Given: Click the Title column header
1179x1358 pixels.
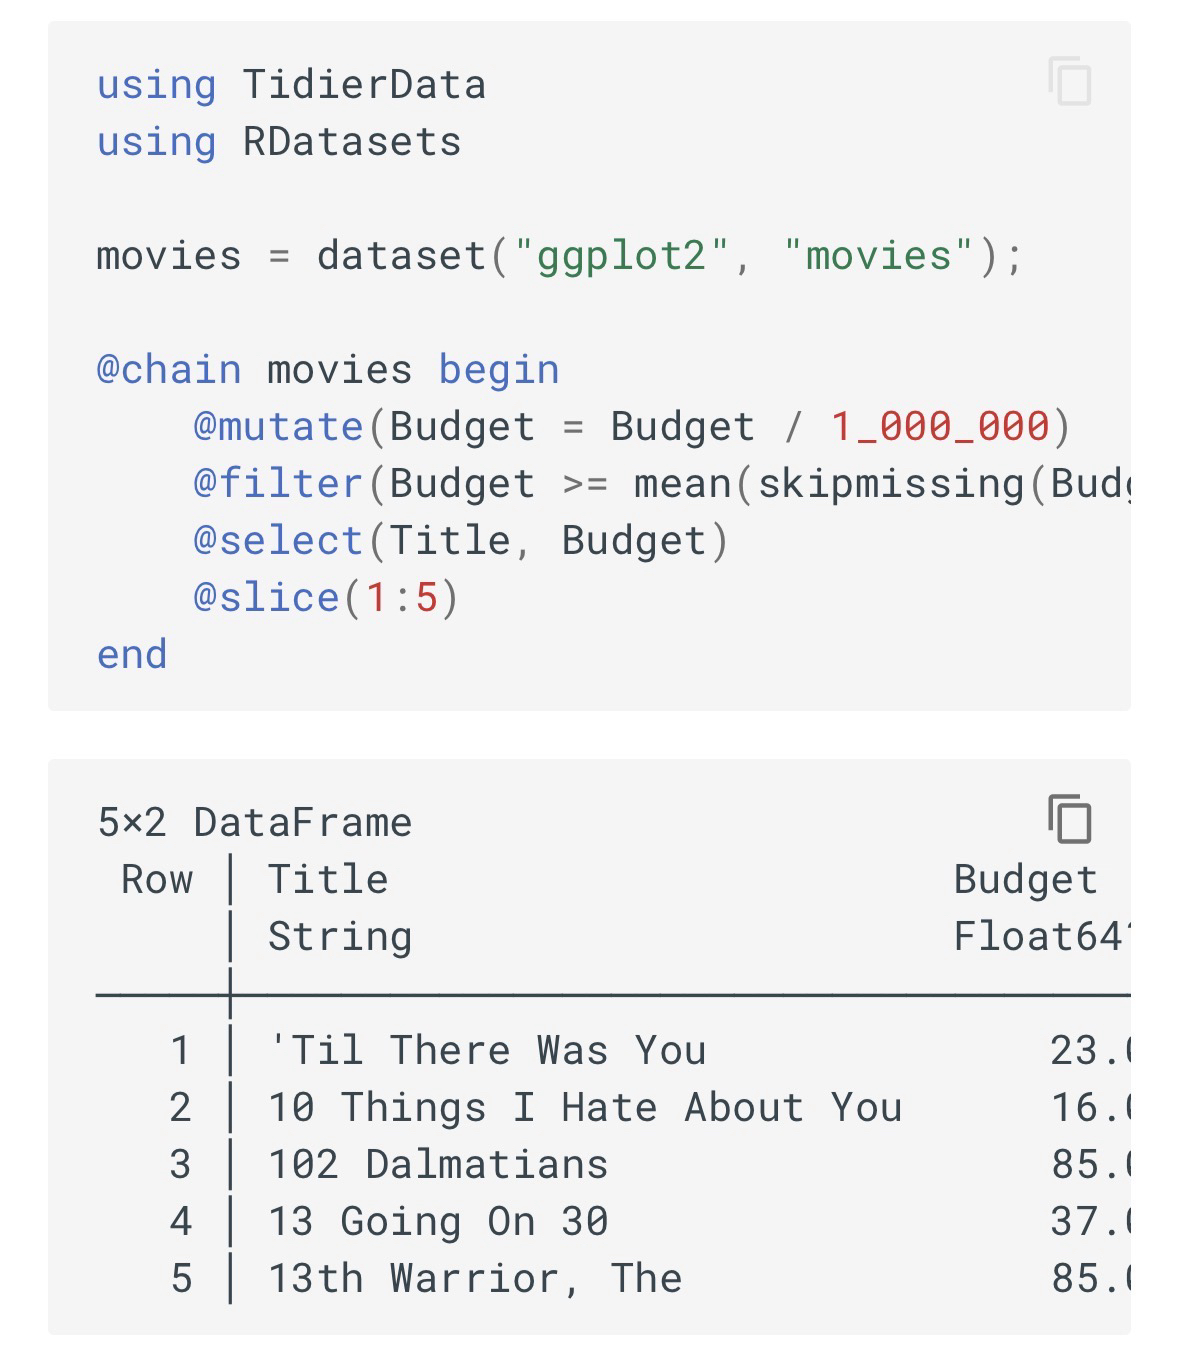Looking at the screenshot, I should 328,880.
